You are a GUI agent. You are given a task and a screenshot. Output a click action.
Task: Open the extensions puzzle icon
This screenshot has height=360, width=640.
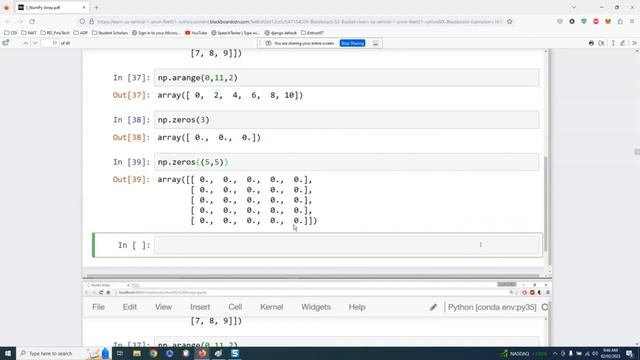tap(620, 21)
